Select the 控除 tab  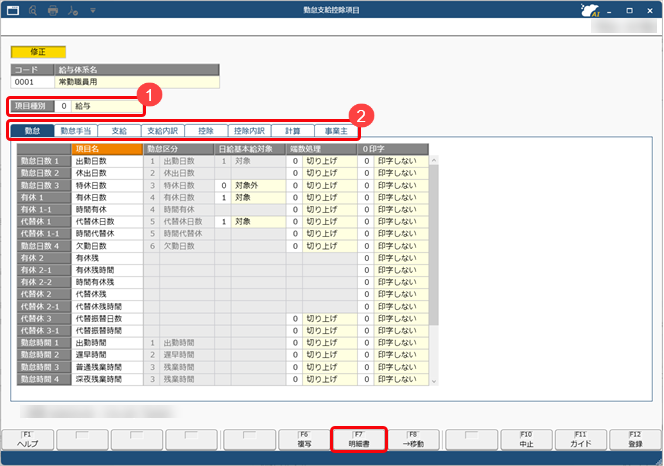(205, 131)
